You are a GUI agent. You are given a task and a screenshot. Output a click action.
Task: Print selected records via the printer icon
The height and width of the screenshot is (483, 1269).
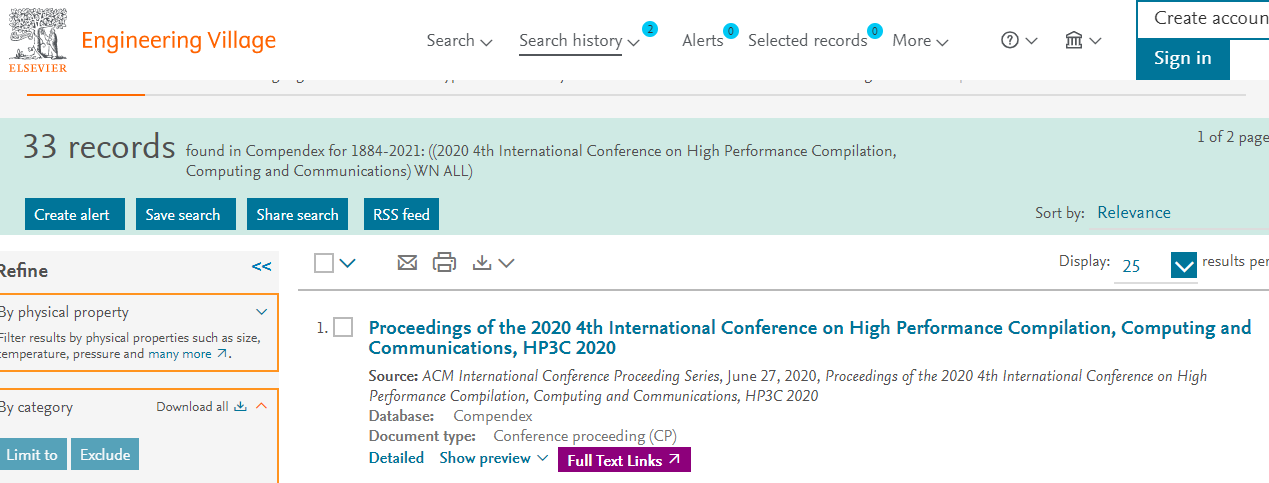(x=444, y=263)
